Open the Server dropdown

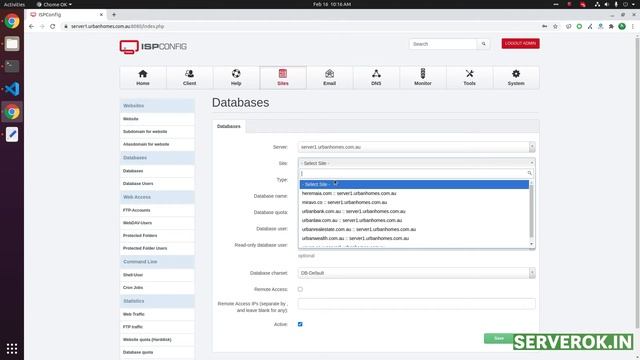[416, 147]
